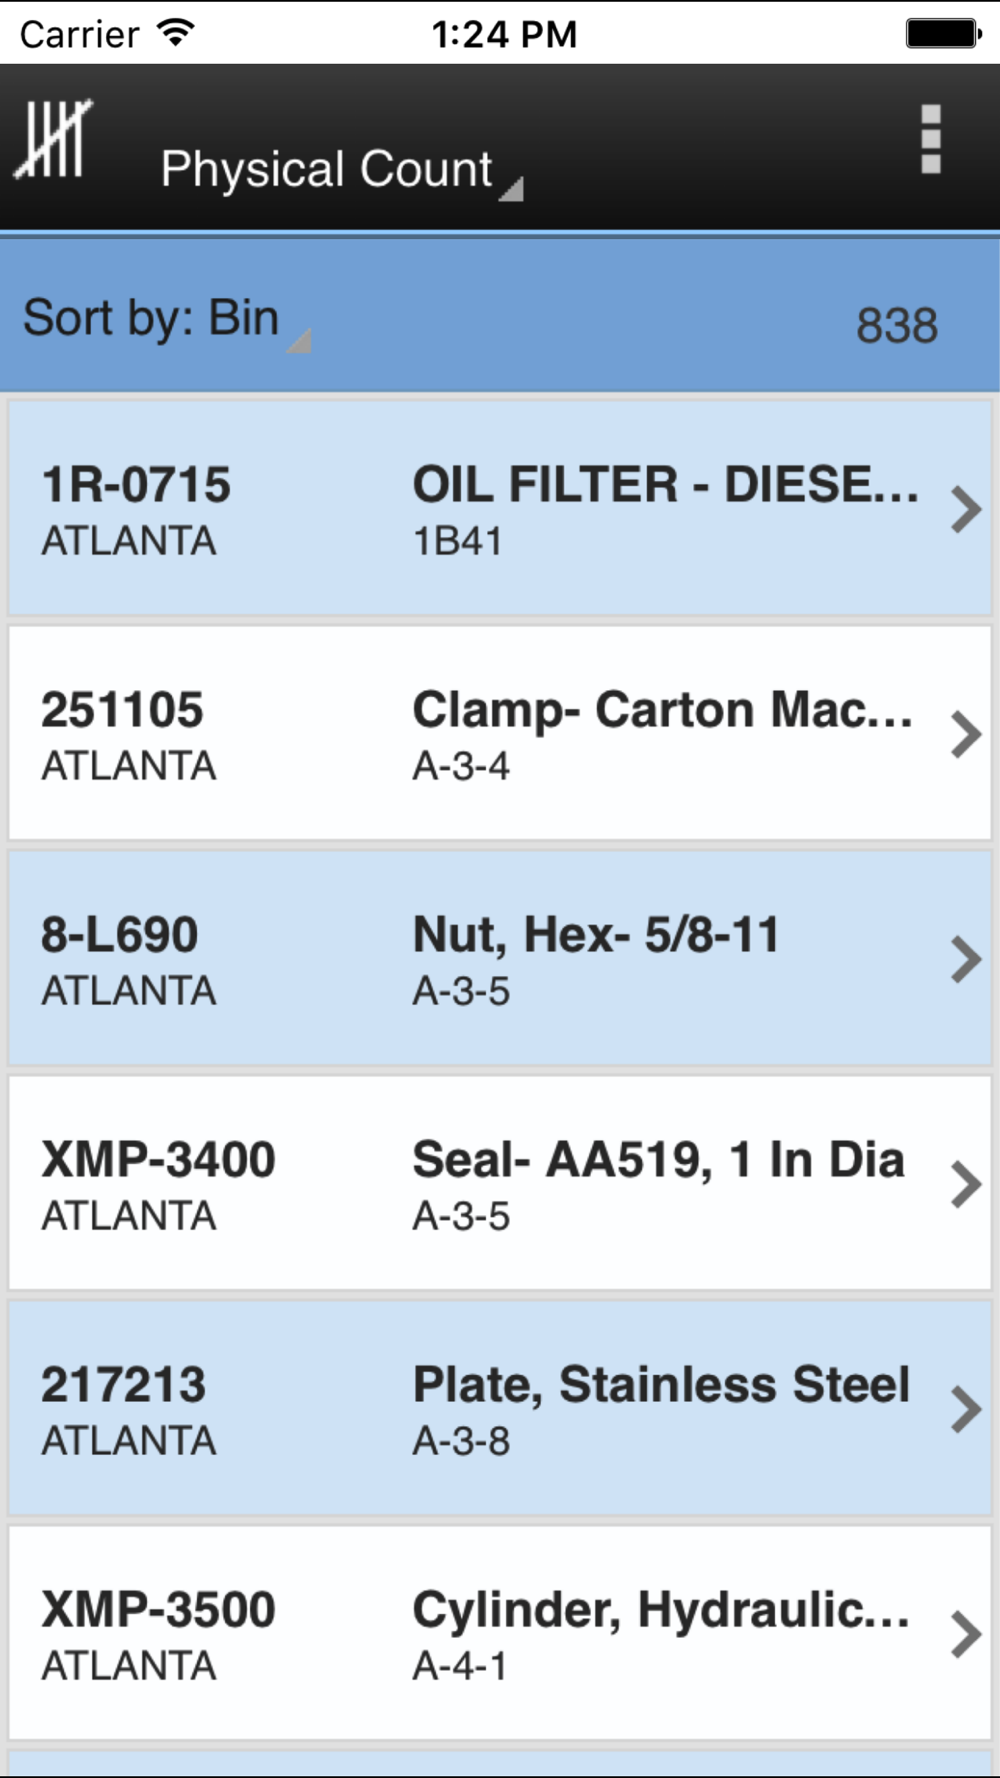Click the arrow beside Seal- AA519
The height and width of the screenshot is (1778, 1000).
tap(965, 1184)
